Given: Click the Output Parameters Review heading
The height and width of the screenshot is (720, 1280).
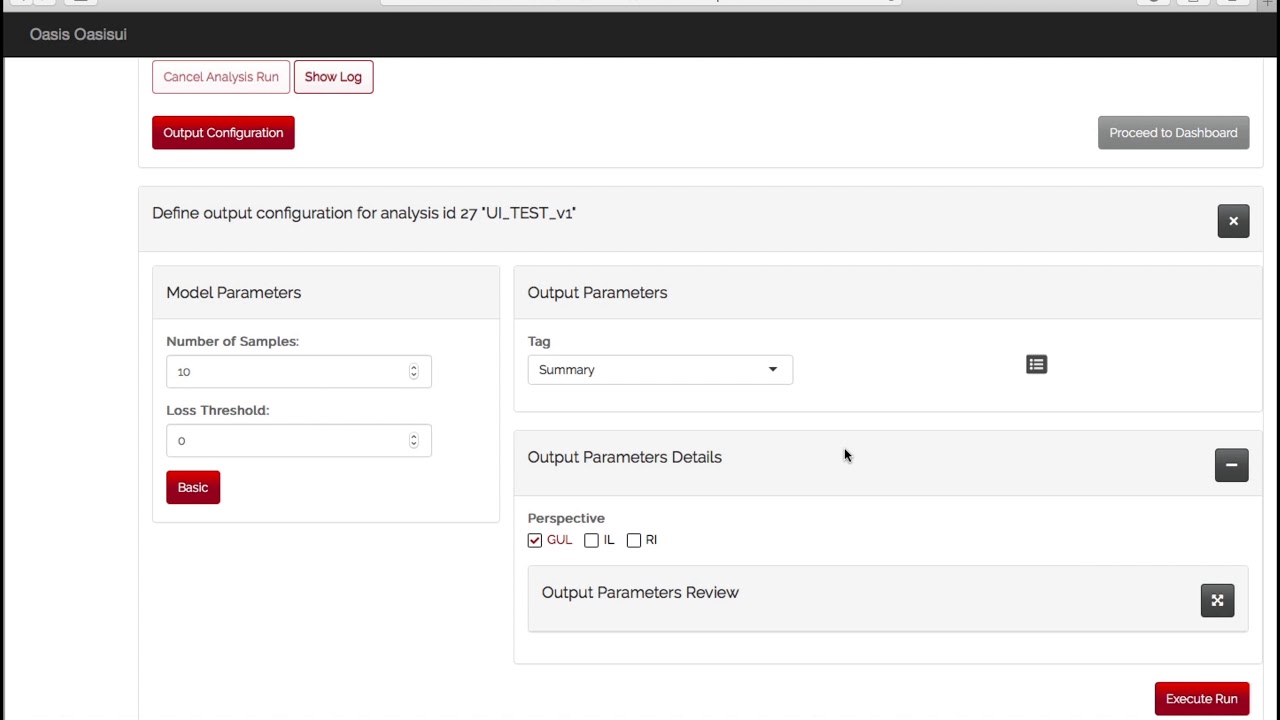Looking at the screenshot, I should [640, 592].
